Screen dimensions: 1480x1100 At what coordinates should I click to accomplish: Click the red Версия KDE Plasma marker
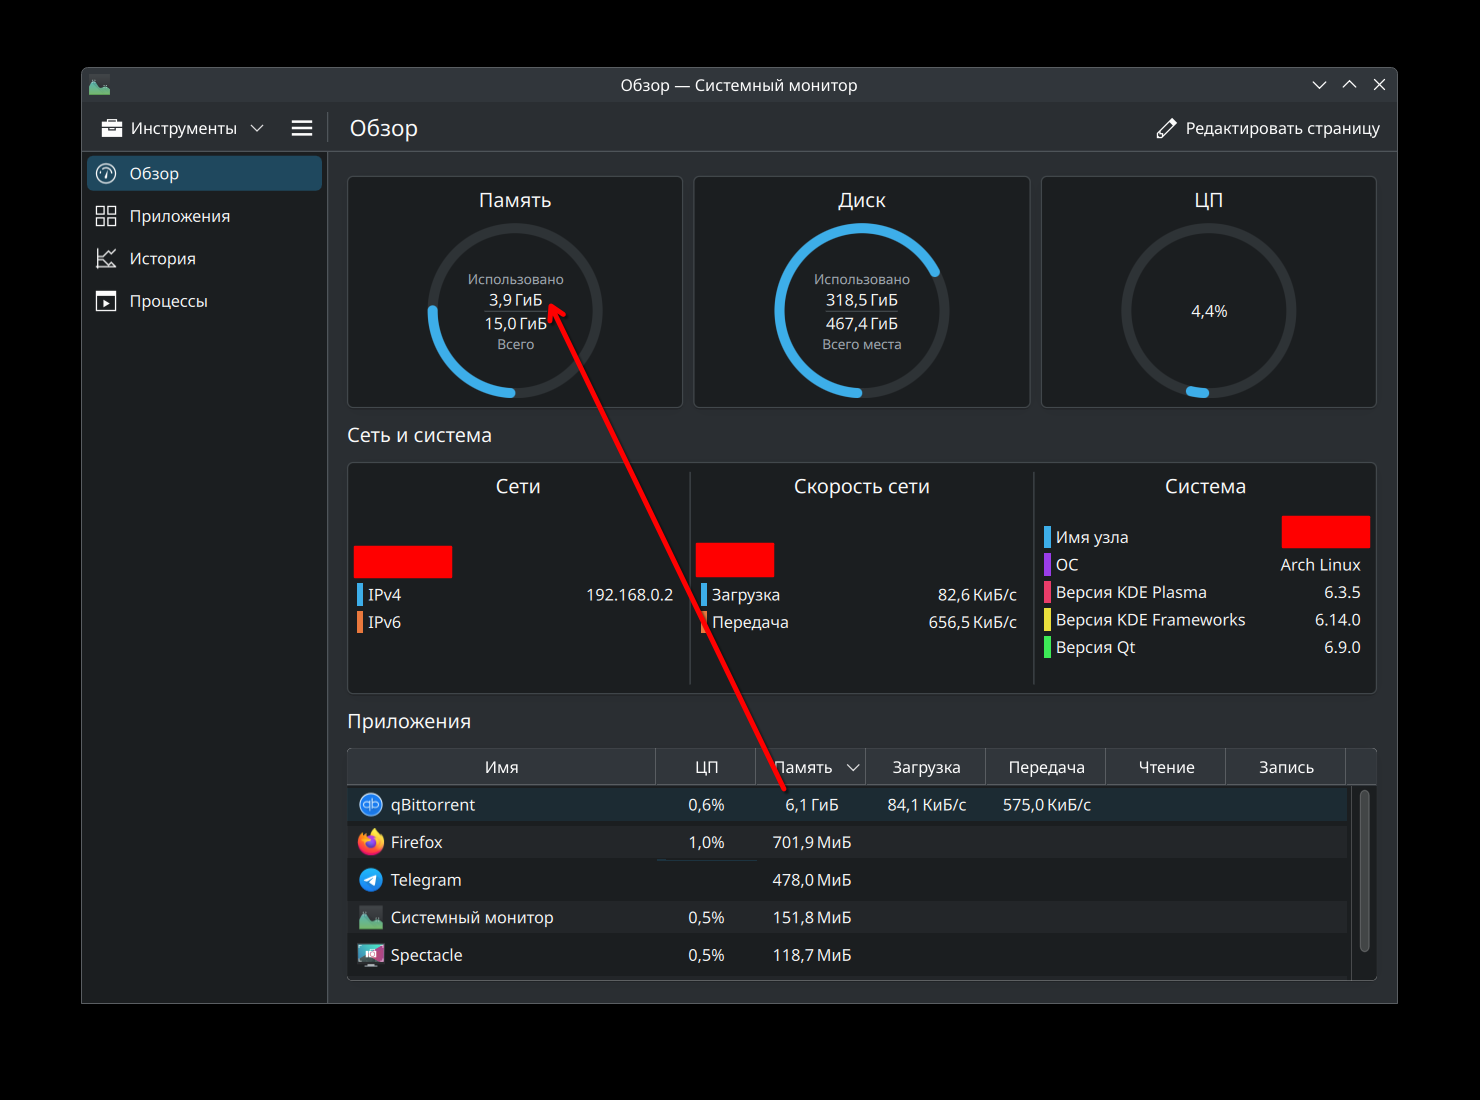[x=1047, y=593]
